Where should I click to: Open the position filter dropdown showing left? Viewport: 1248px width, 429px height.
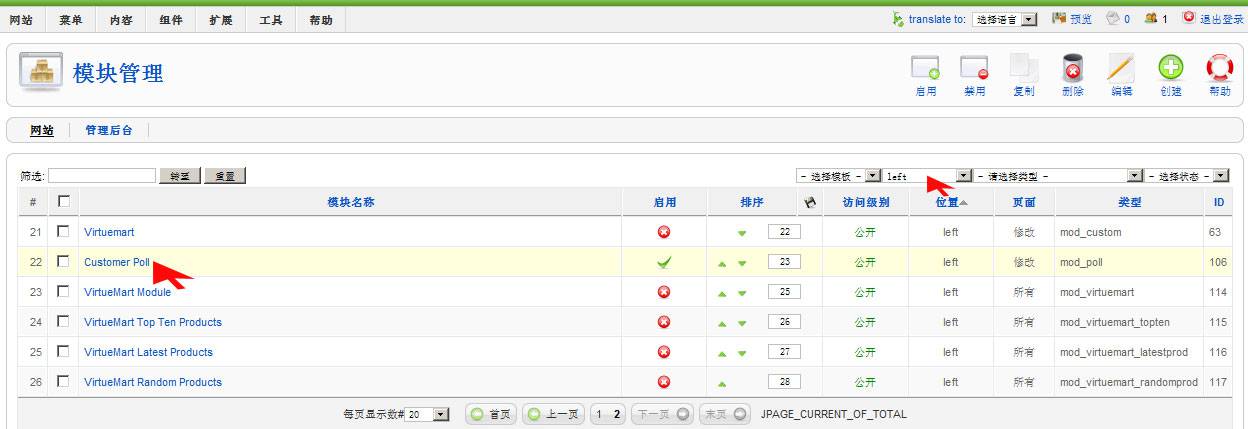pos(927,175)
